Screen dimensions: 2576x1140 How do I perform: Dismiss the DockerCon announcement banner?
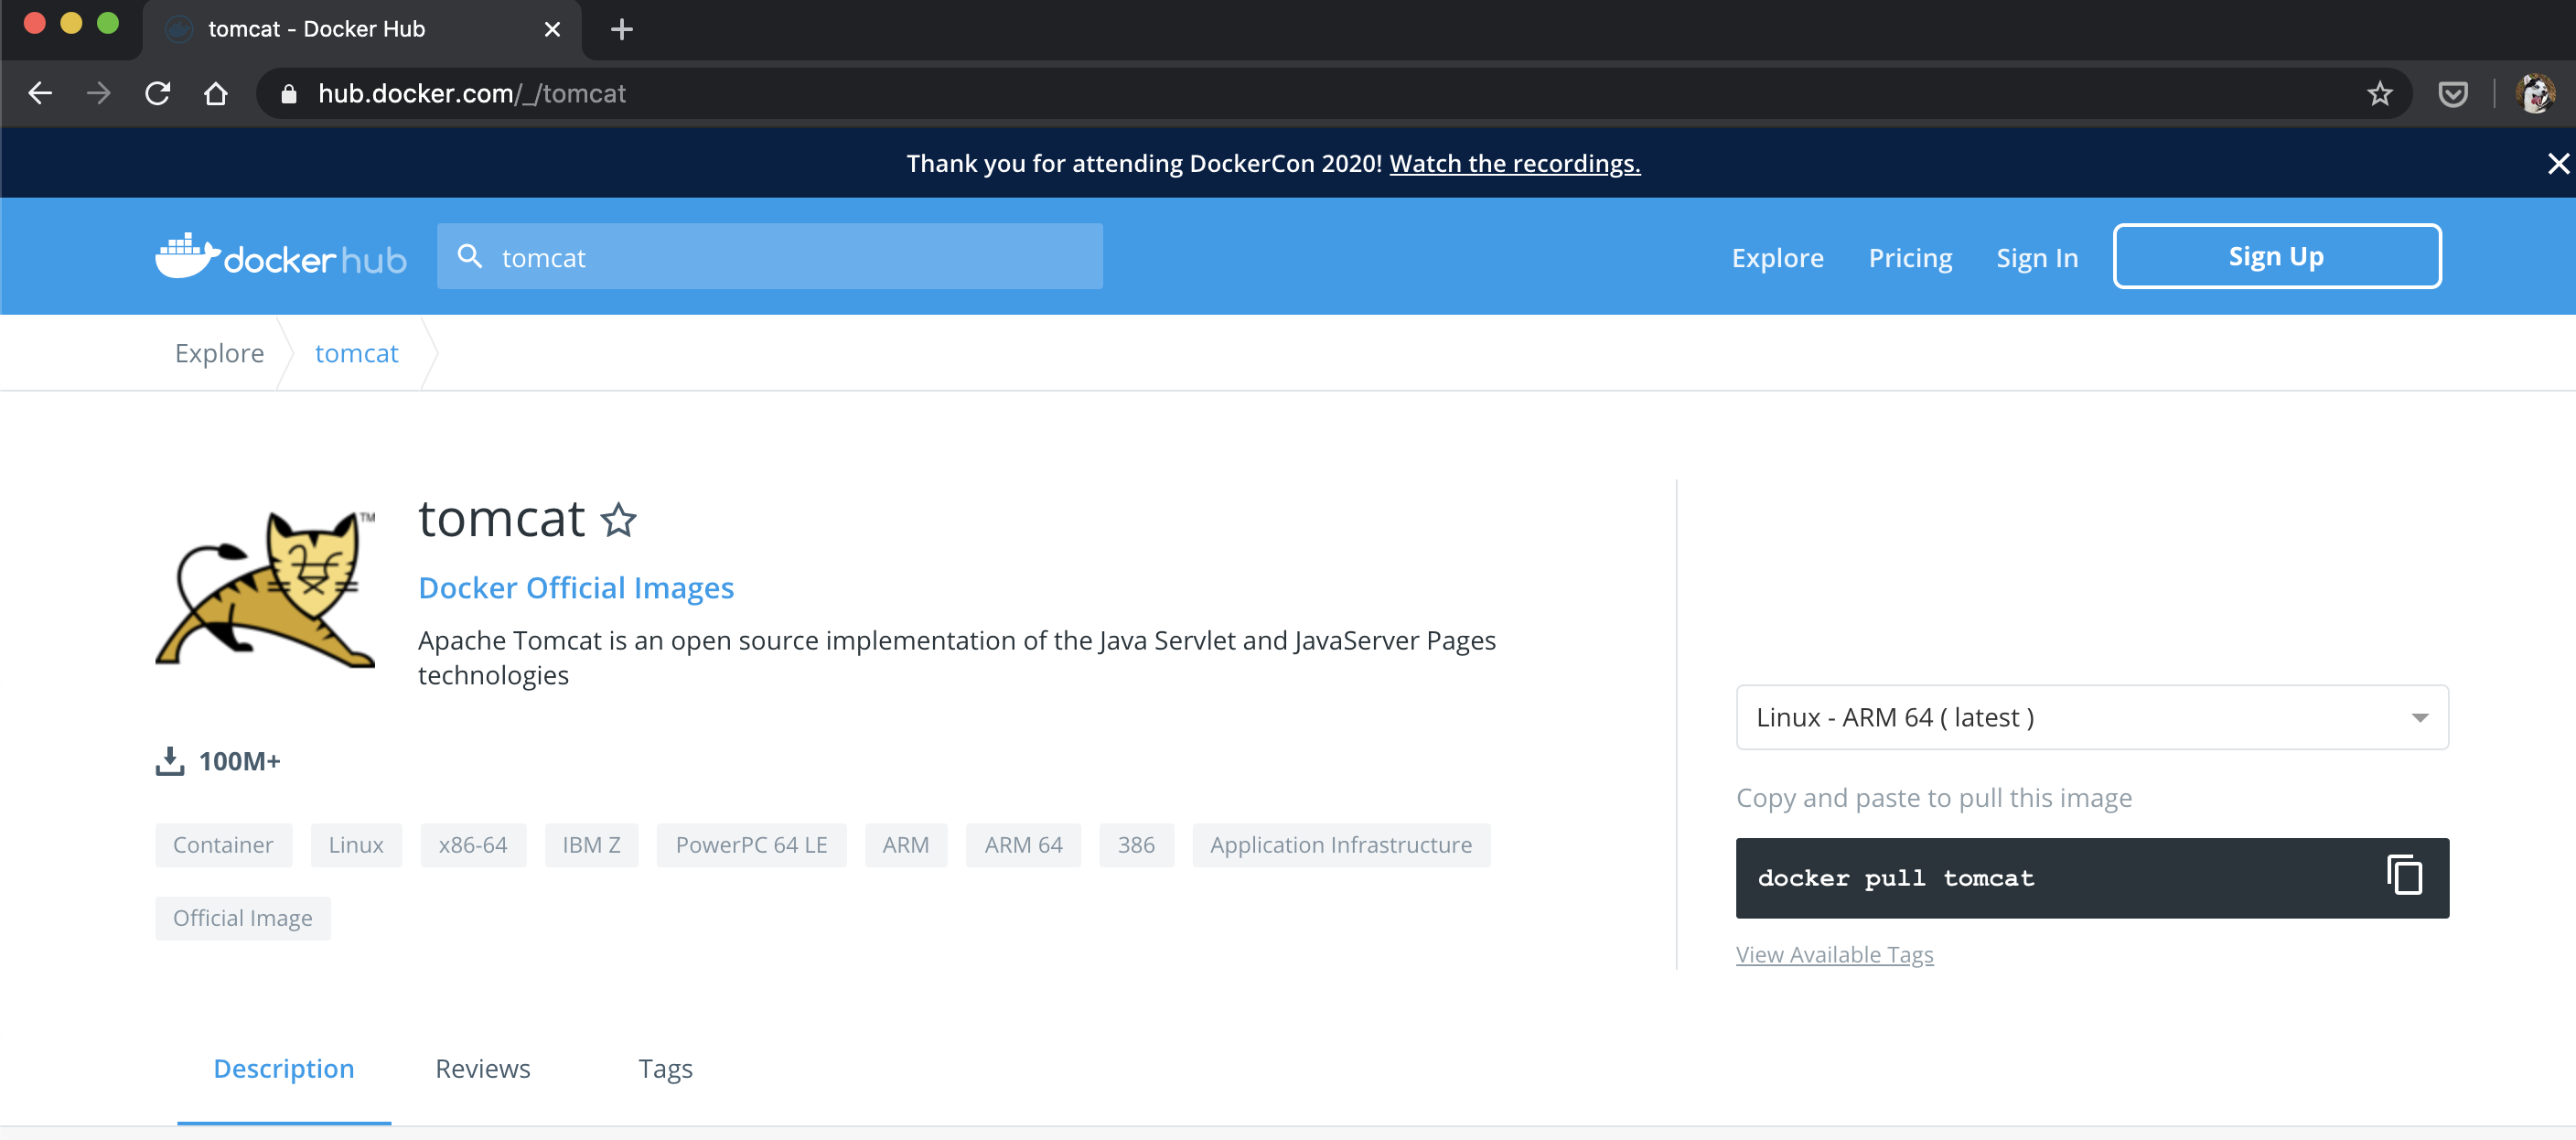point(2558,163)
